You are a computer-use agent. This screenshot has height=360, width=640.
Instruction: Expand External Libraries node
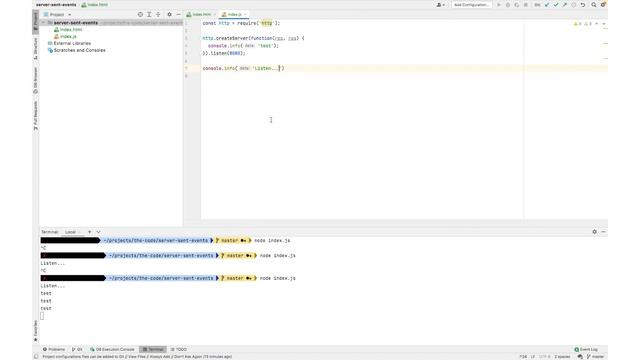point(72,43)
